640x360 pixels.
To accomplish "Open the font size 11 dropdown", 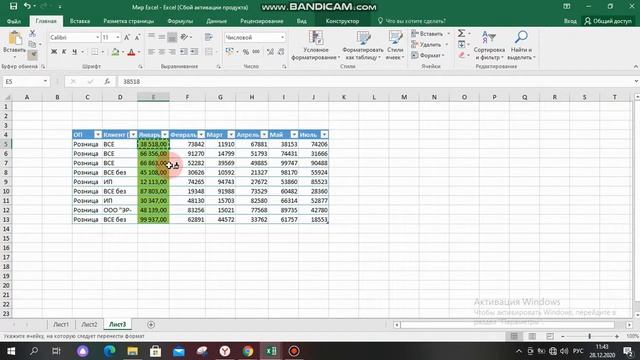I will coord(118,38).
